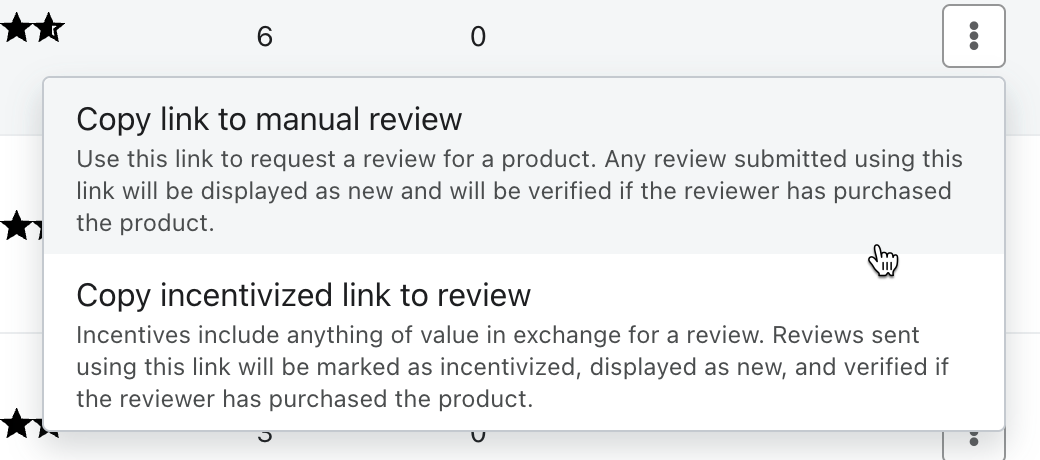Click the "0" value in the top row

pos(478,37)
